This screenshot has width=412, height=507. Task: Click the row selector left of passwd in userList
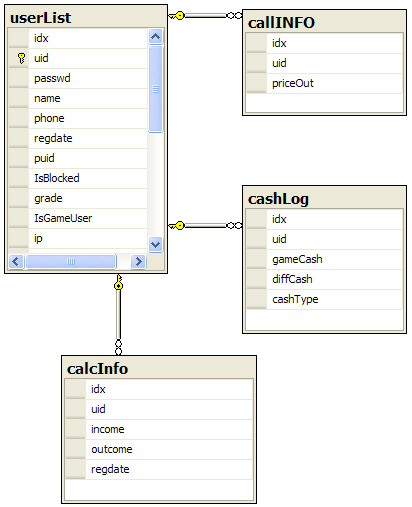18,78
